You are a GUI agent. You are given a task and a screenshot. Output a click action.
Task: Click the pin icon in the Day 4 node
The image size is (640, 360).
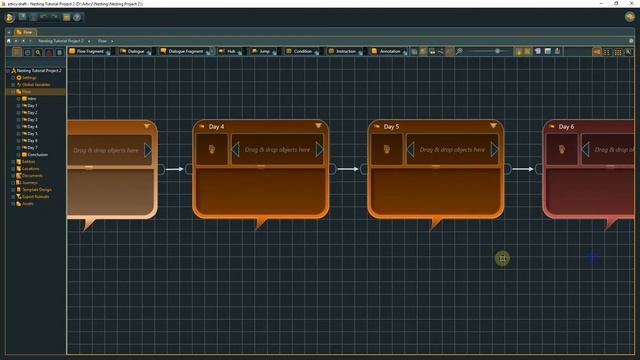[211, 149]
